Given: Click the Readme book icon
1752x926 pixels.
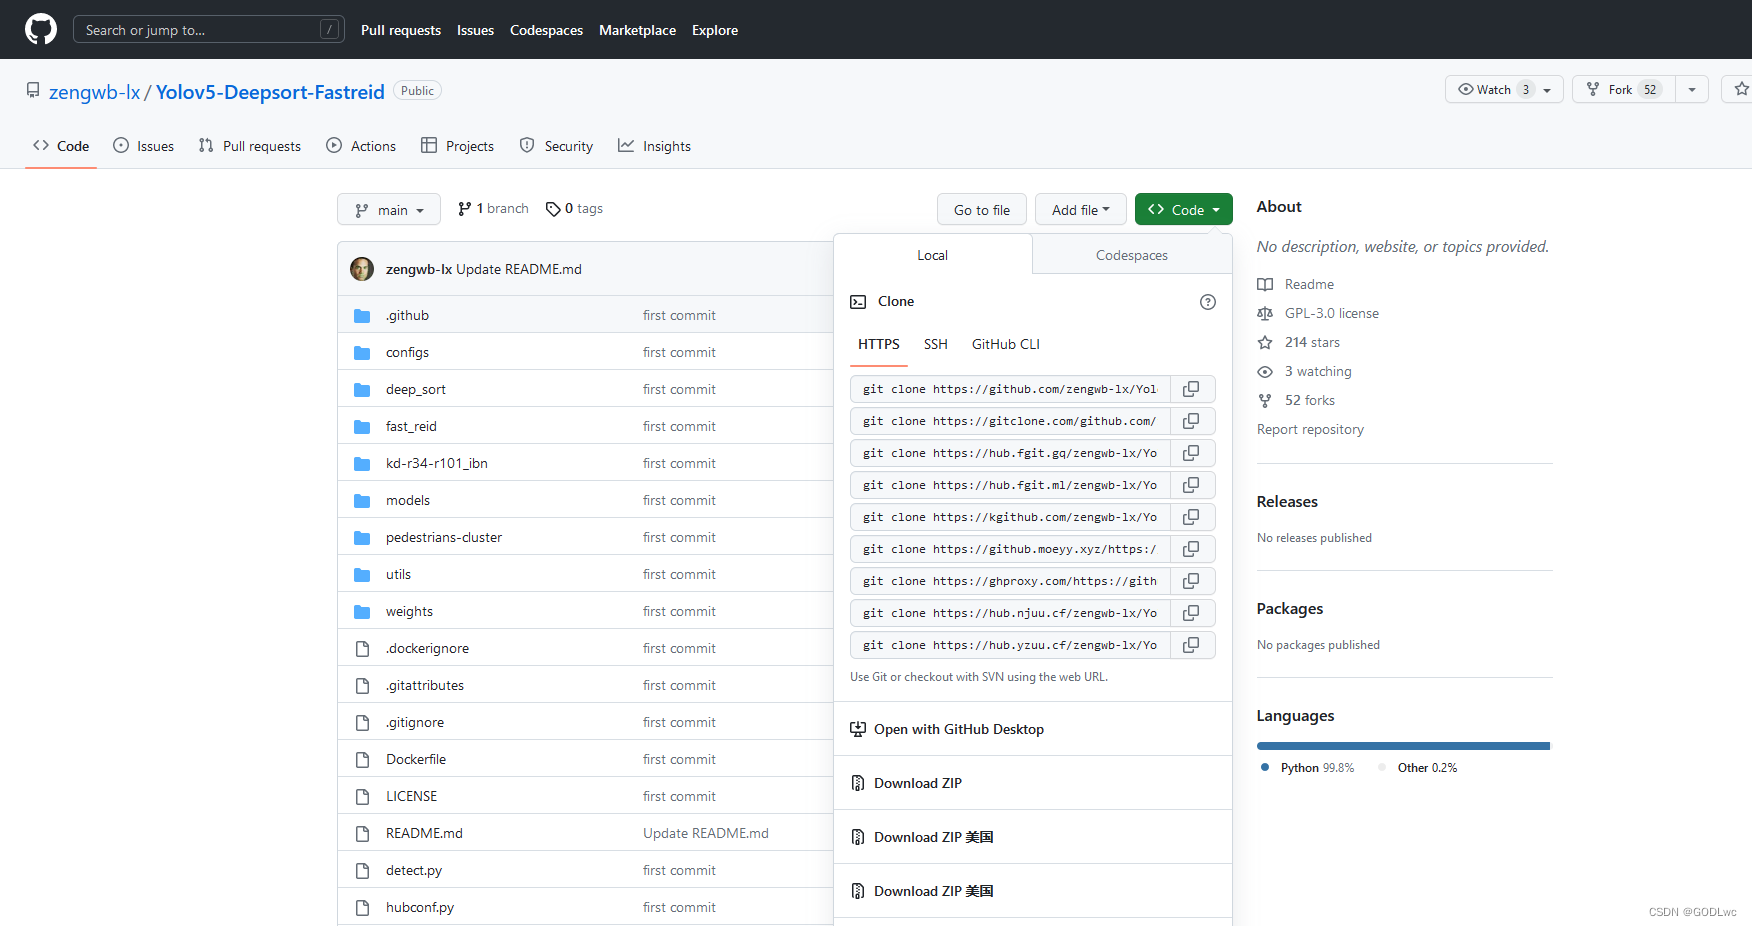Looking at the screenshot, I should pos(1265,285).
